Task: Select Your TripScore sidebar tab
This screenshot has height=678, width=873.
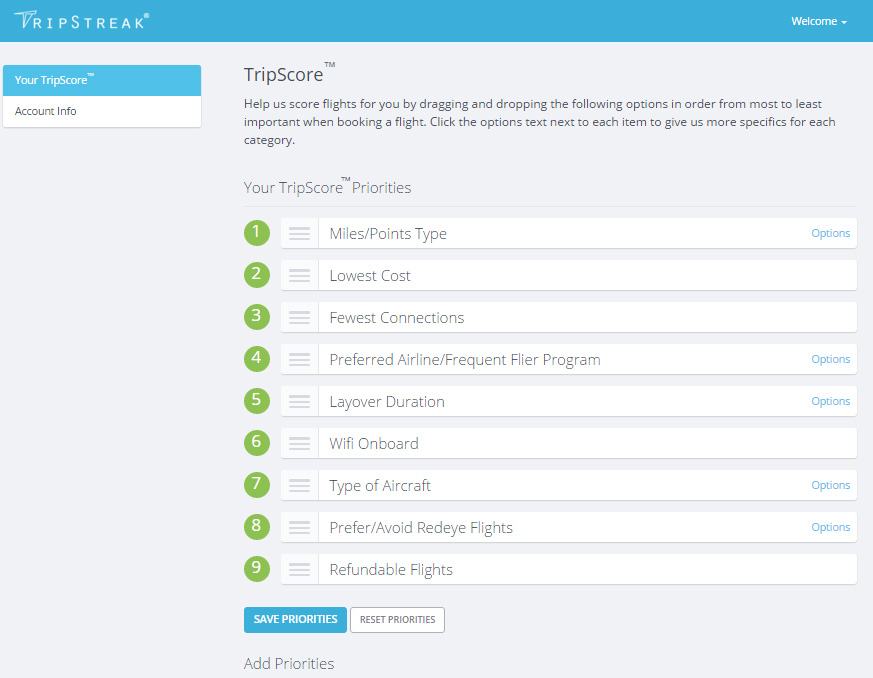Action: point(101,80)
